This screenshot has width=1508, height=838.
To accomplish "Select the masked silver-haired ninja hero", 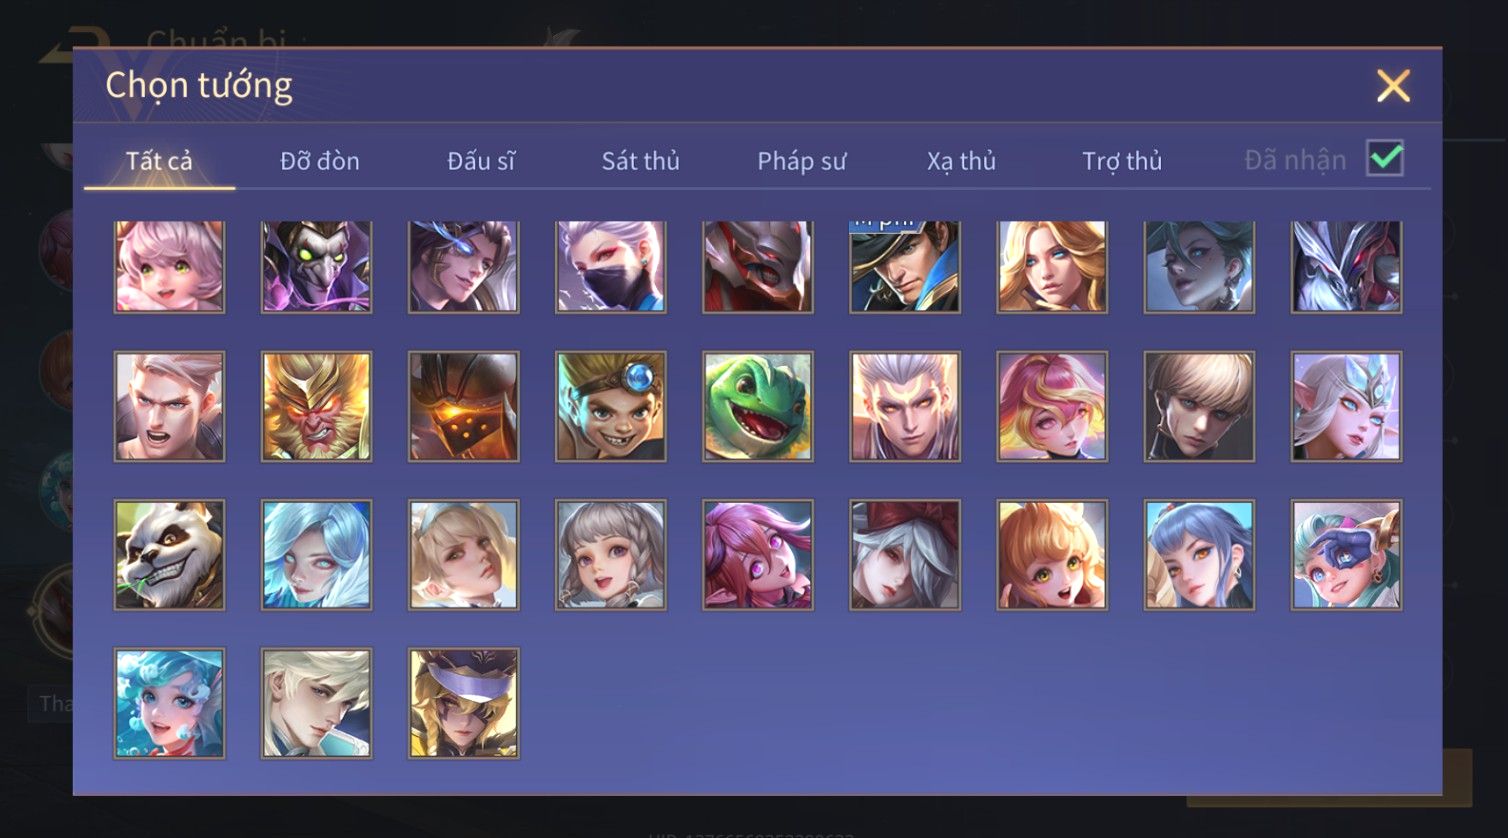I will point(611,267).
